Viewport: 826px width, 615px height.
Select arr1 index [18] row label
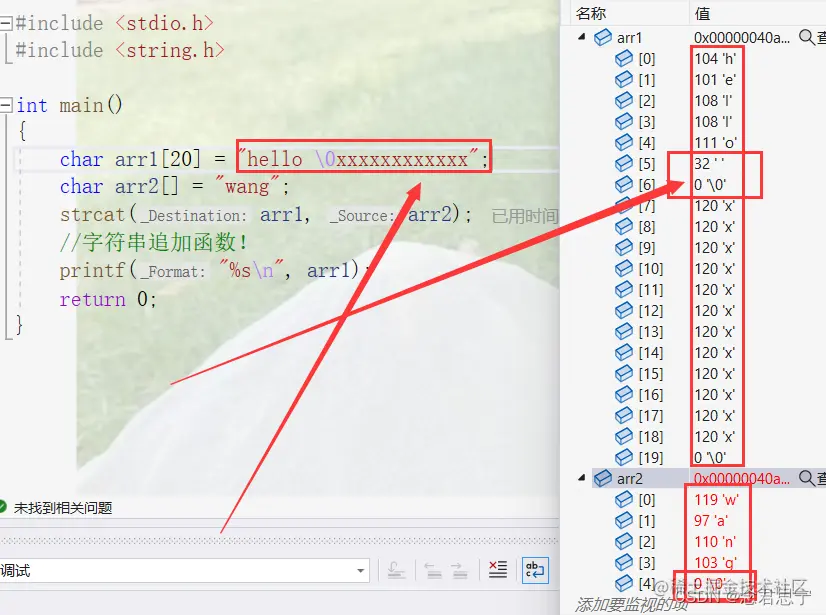[x=651, y=437]
